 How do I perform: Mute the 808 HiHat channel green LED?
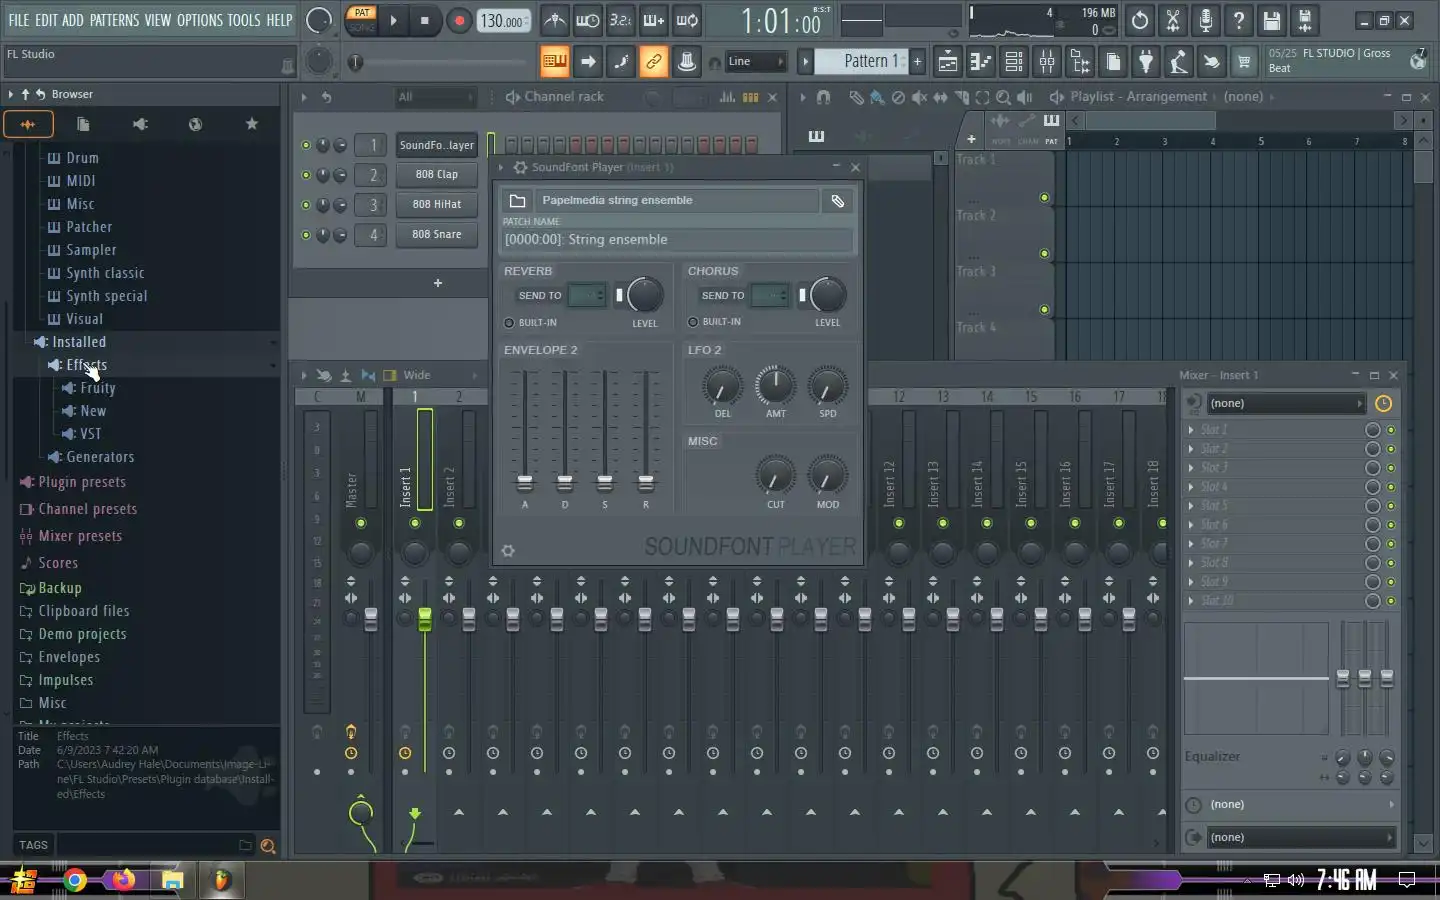(306, 205)
